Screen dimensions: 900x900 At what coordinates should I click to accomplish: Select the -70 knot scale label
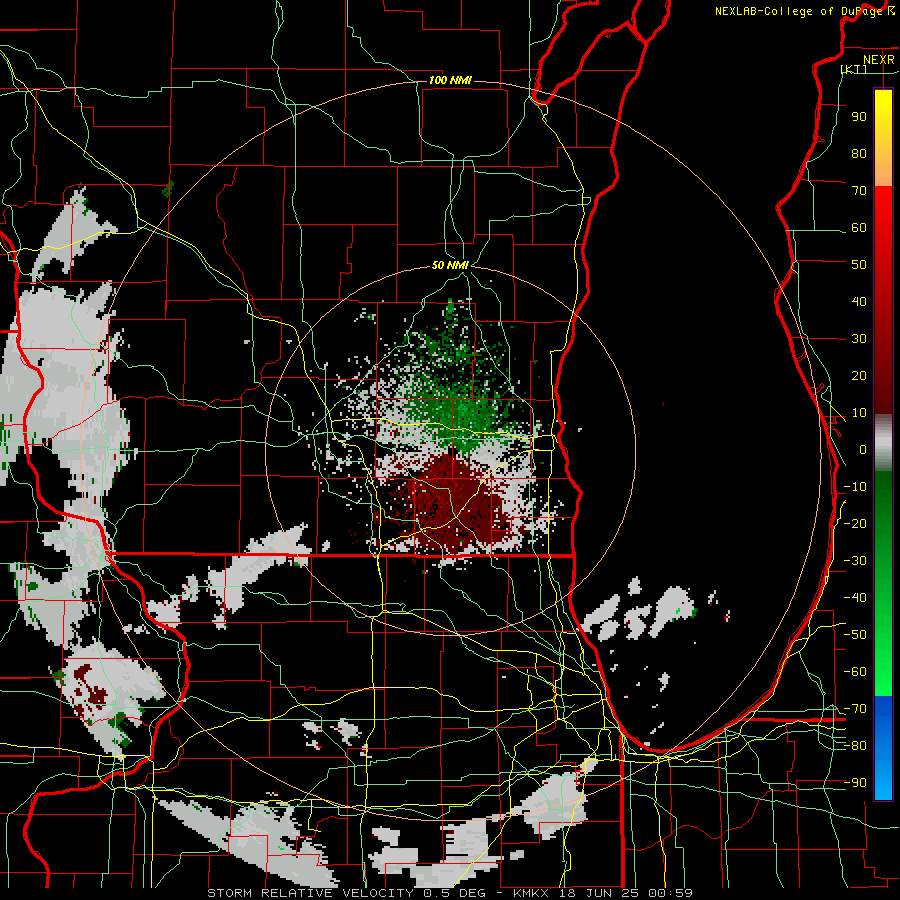pyautogui.click(x=855, y=709)
